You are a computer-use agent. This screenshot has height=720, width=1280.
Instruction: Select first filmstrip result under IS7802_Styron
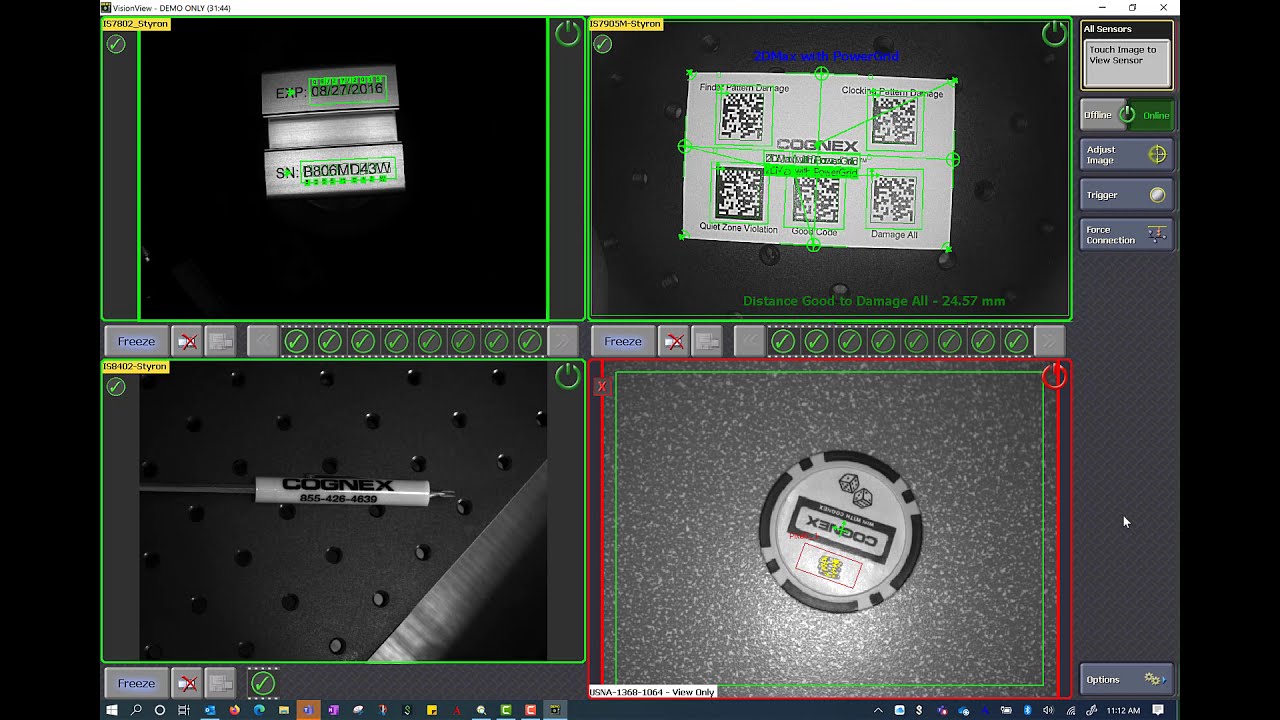(296, 341)
